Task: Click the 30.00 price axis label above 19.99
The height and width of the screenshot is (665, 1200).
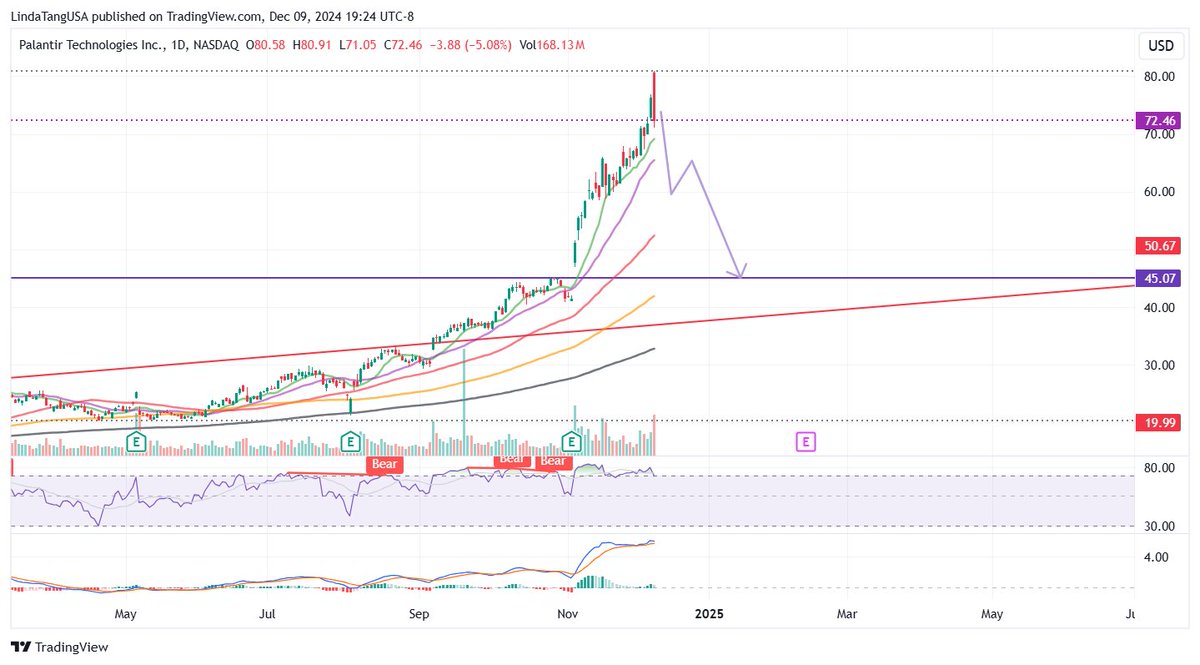Action: [1159, 366]
